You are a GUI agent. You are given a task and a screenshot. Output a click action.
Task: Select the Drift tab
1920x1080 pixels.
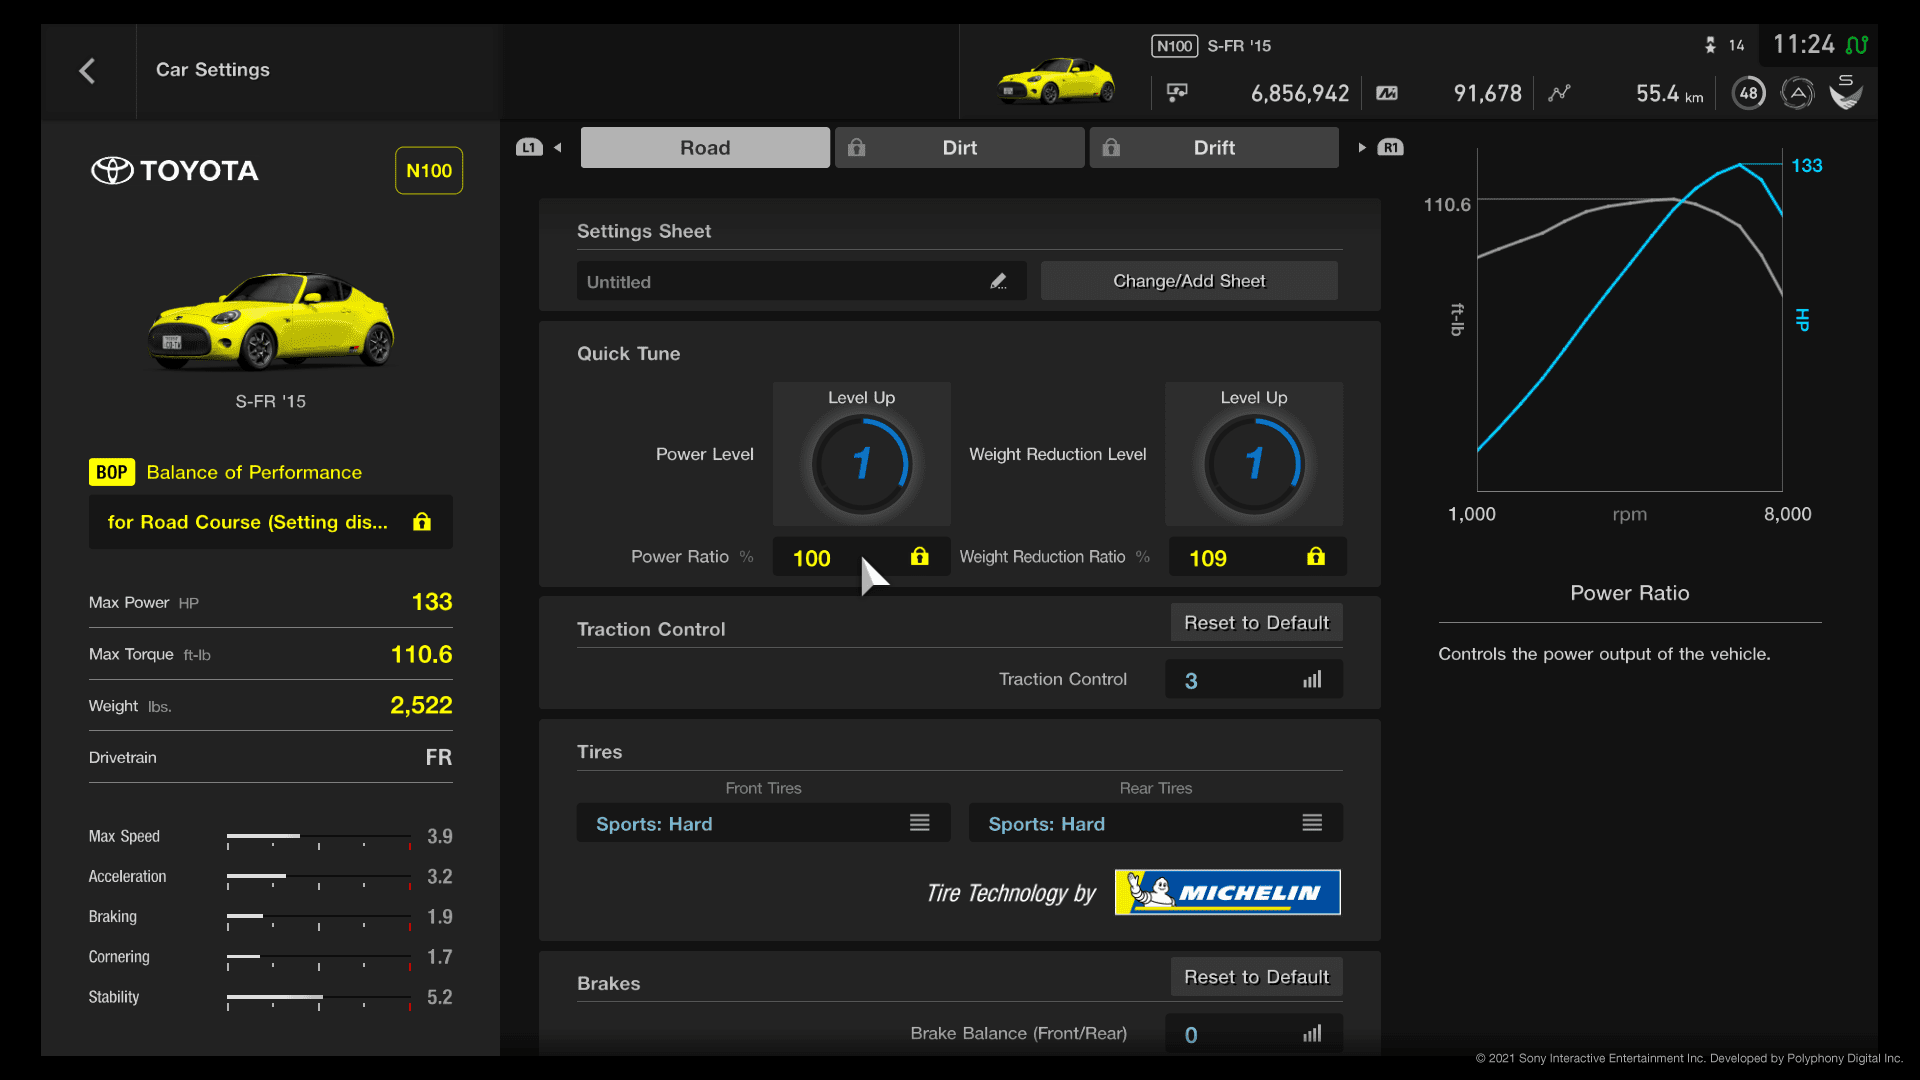click(x=1214, y=147)
